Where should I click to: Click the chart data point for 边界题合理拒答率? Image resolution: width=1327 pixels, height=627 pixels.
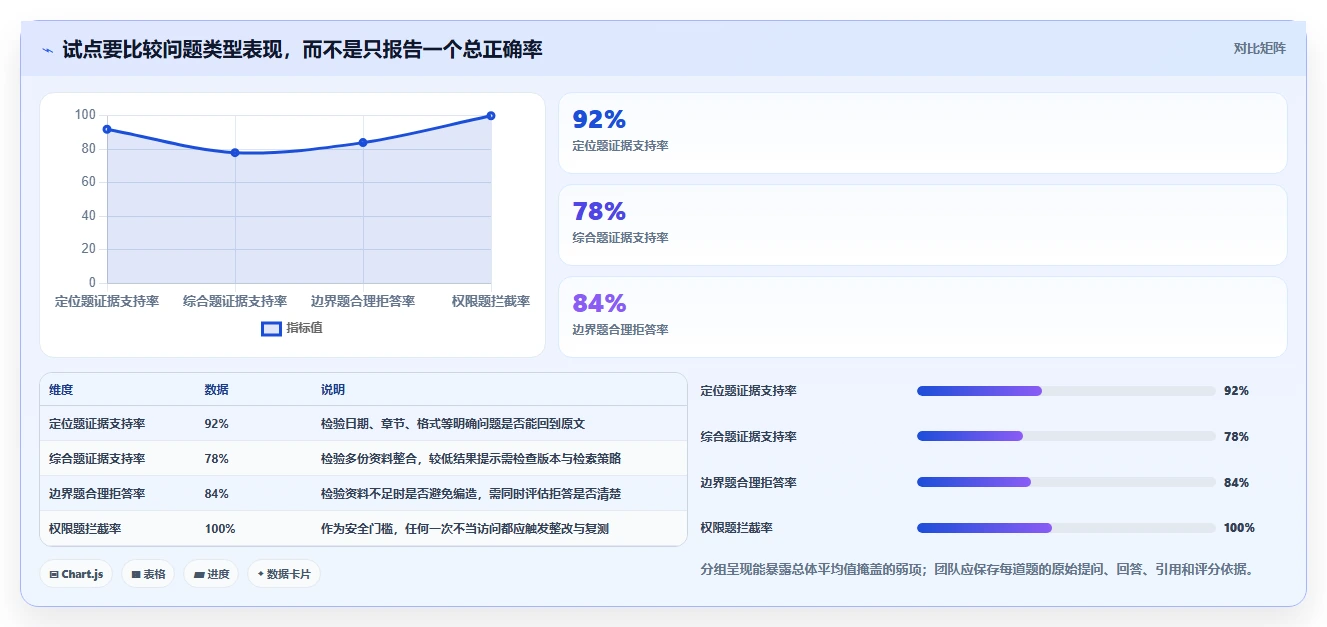[x=363, y=142]
